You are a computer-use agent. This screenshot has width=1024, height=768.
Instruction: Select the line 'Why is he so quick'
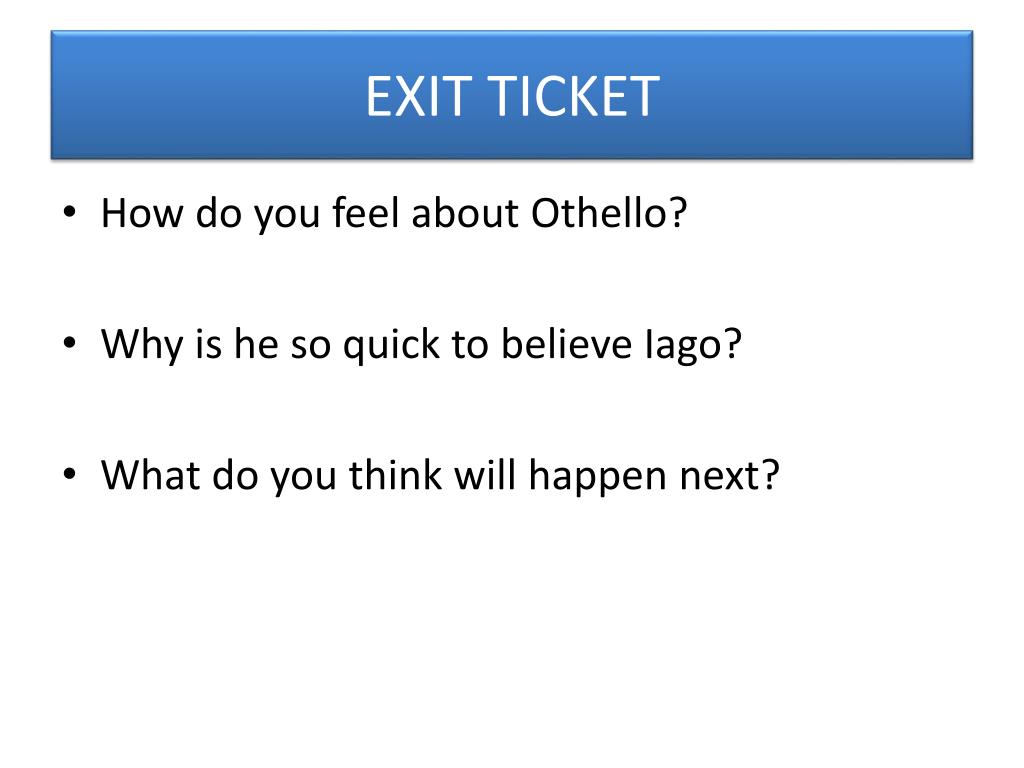pos(421,344)
